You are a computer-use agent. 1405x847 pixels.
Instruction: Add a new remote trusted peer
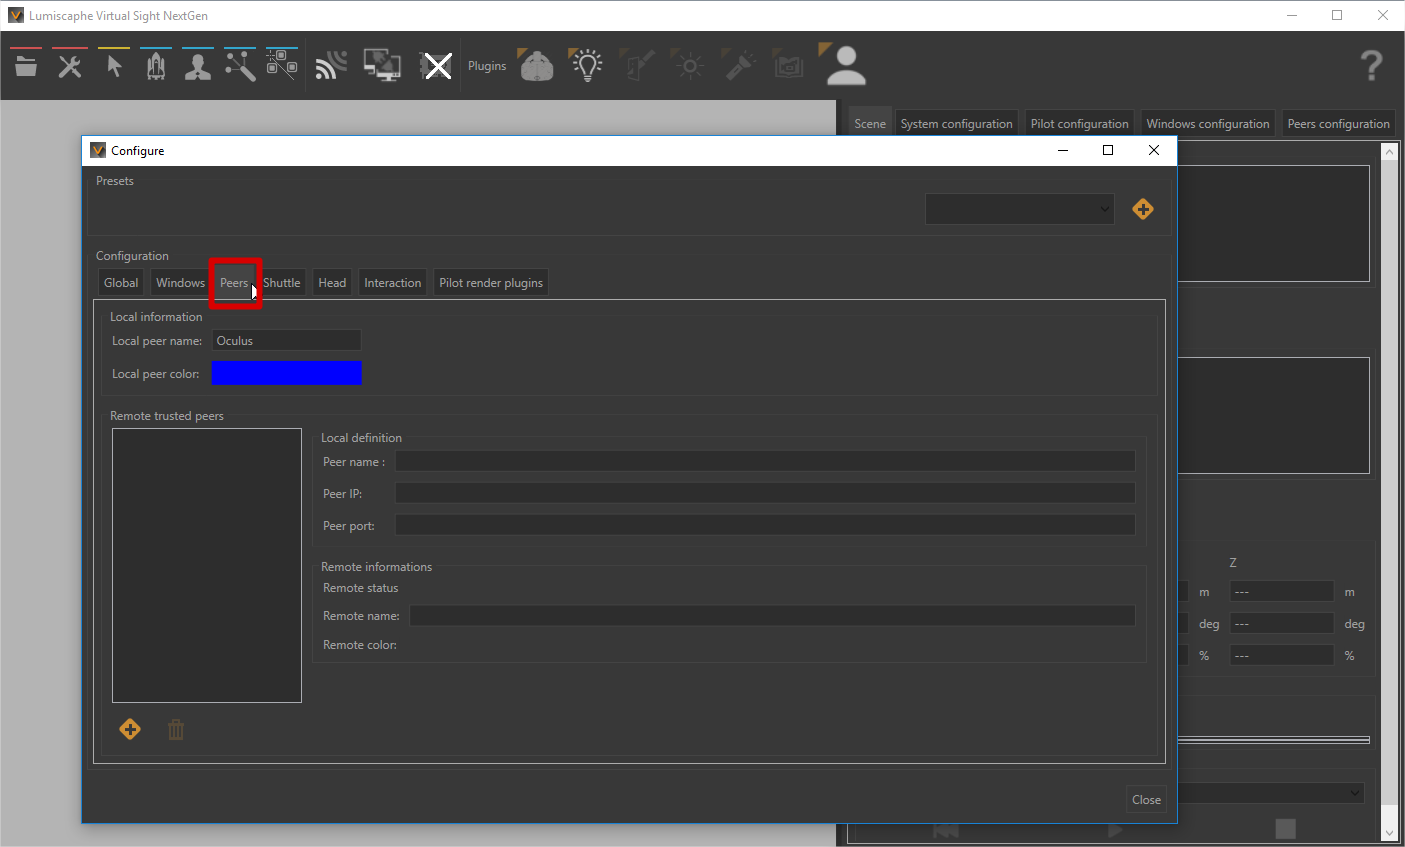130,730
